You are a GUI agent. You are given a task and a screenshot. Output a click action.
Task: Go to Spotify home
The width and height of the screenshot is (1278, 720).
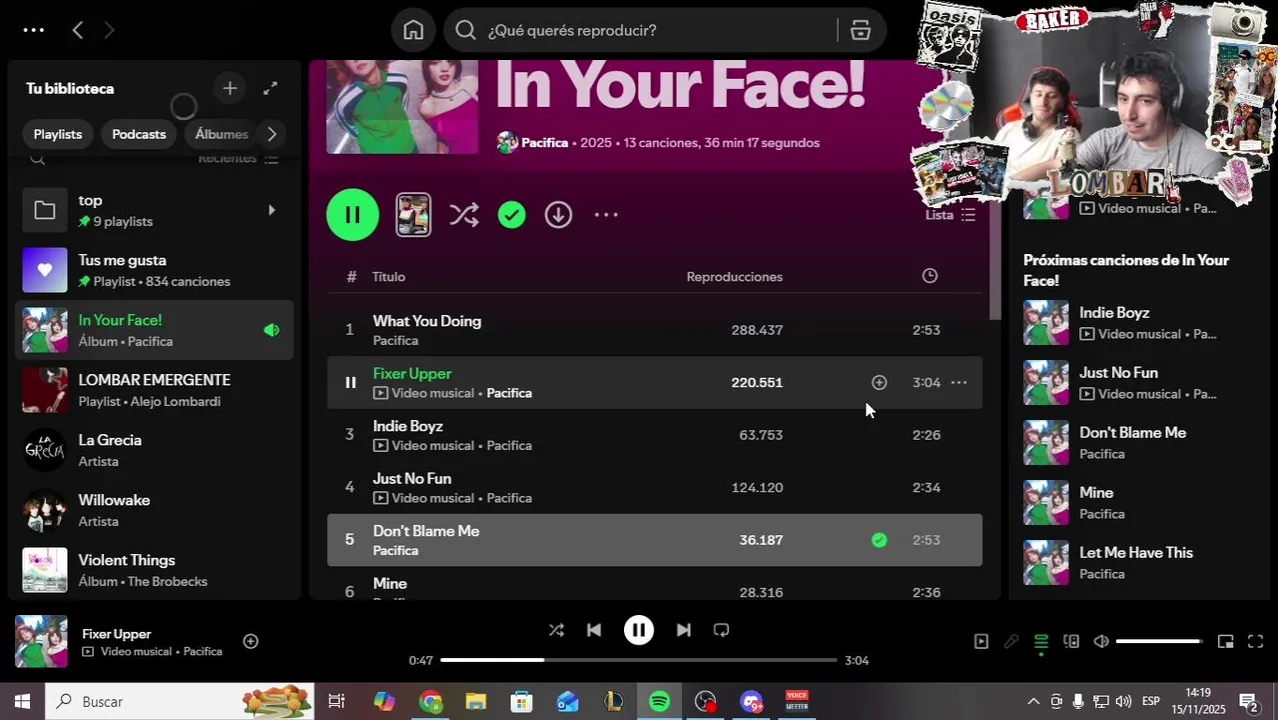[x=413, y=30]
